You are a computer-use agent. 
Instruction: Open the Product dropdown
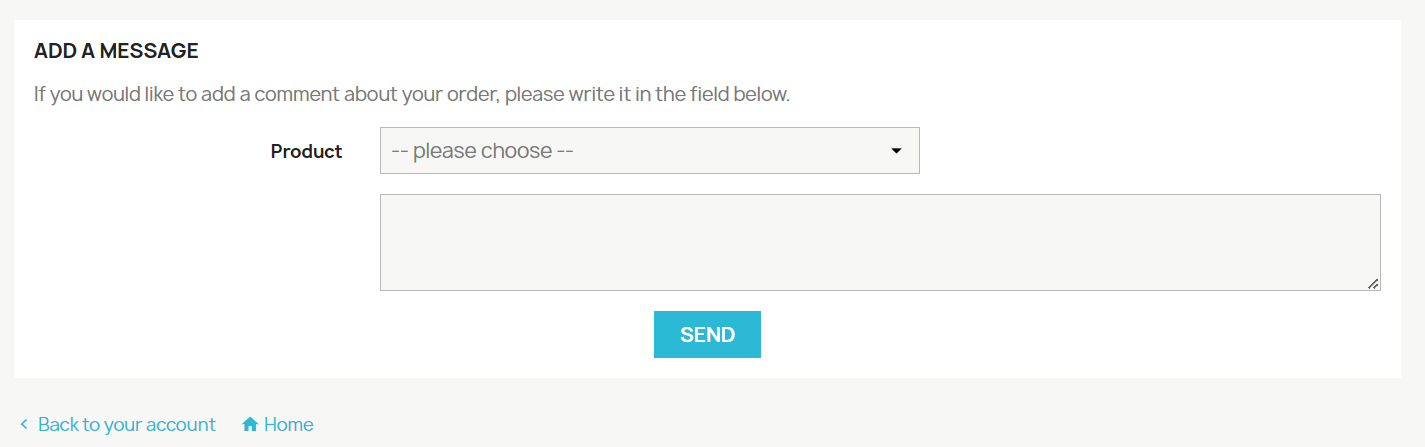(649, 151)
